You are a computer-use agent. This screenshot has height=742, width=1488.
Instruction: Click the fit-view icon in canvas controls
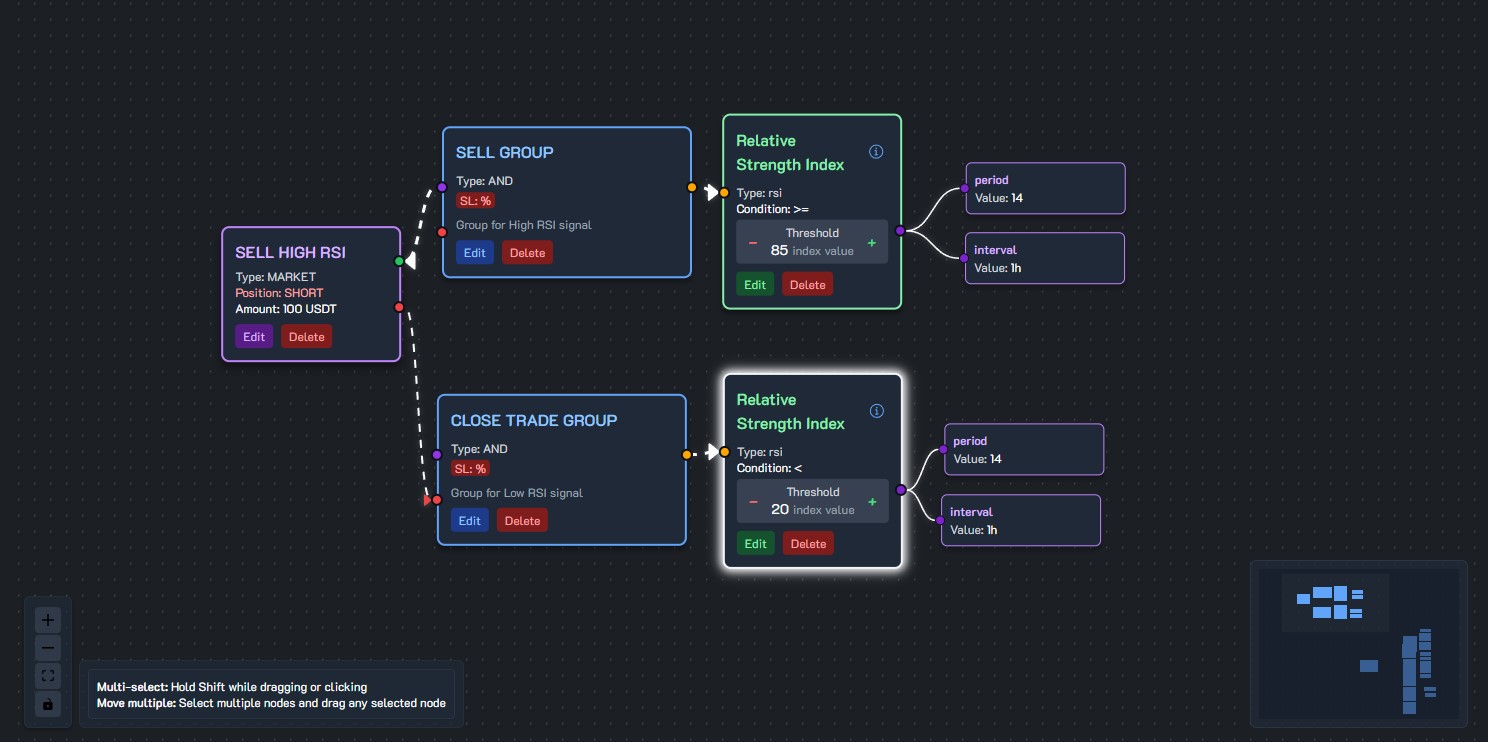(x=47, y=675)
